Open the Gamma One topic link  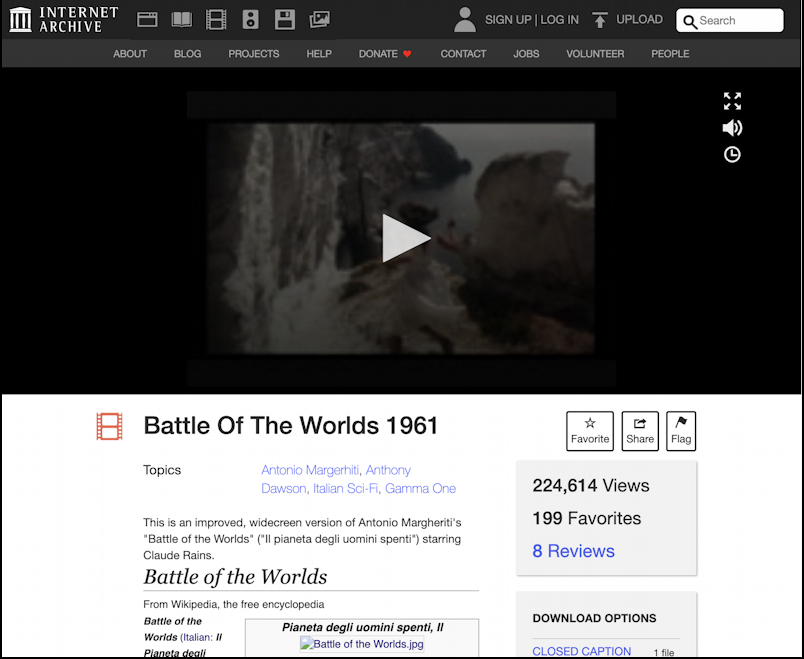[420, 489]
